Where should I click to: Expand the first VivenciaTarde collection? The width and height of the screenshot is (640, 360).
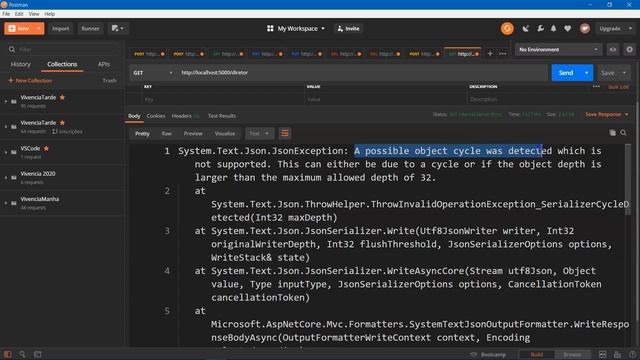pos(6,101)
